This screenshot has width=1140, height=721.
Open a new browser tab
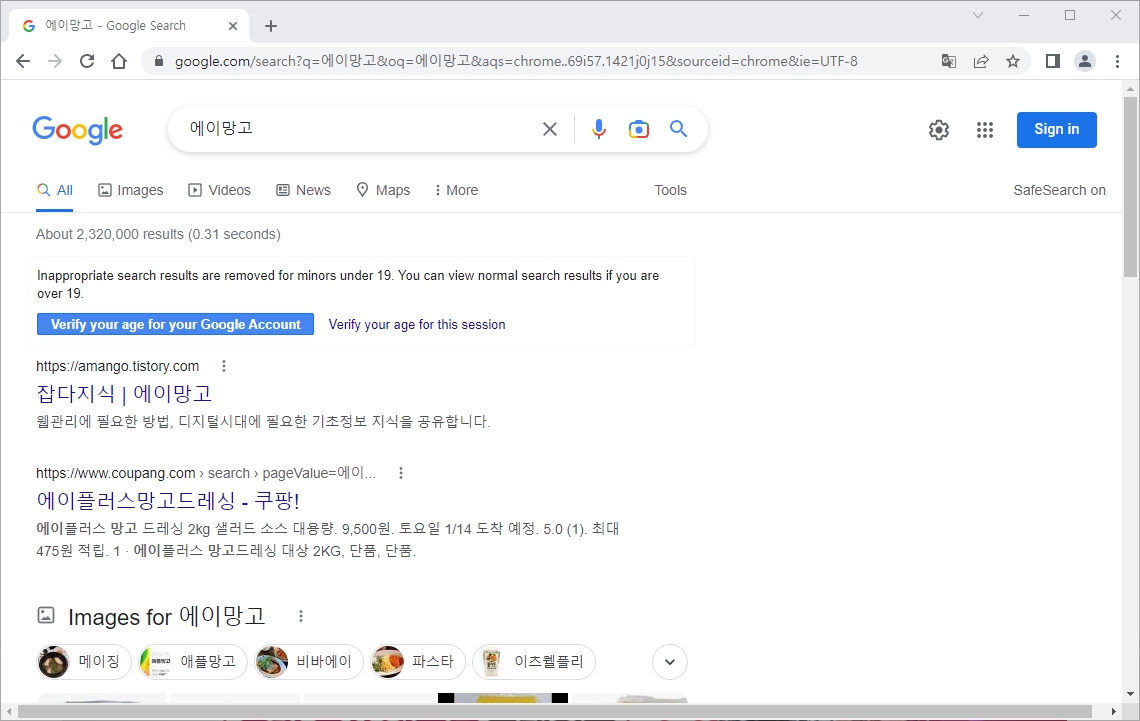coord(271,26)
